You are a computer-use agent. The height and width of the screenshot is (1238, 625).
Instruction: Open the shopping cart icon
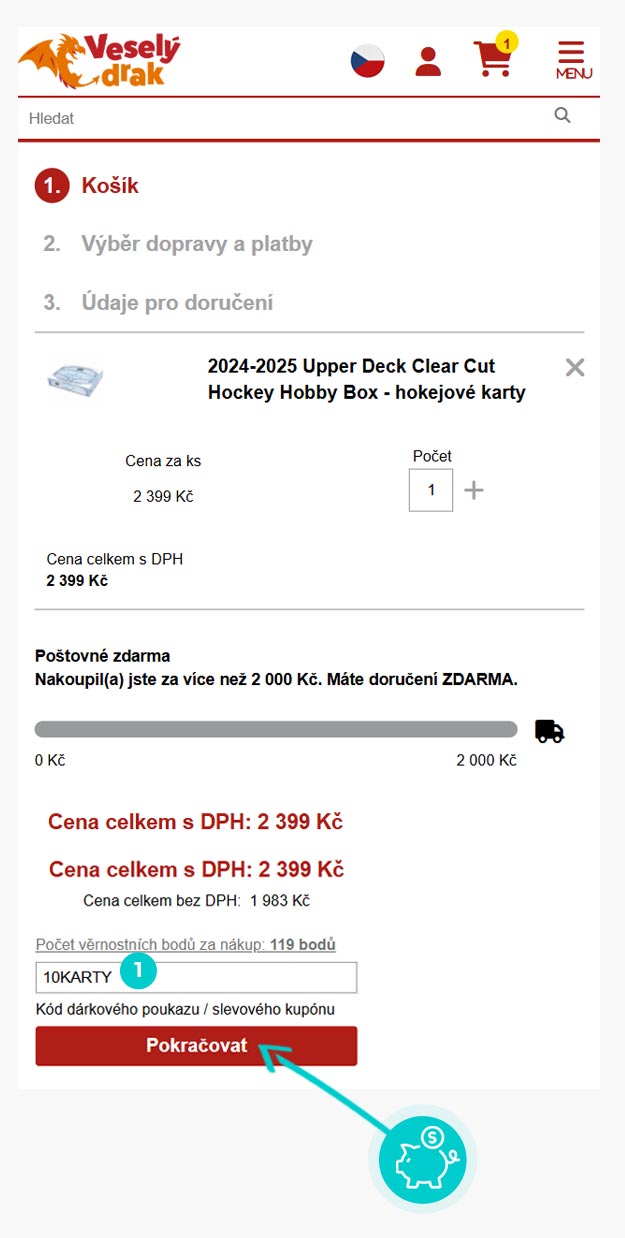493,60
